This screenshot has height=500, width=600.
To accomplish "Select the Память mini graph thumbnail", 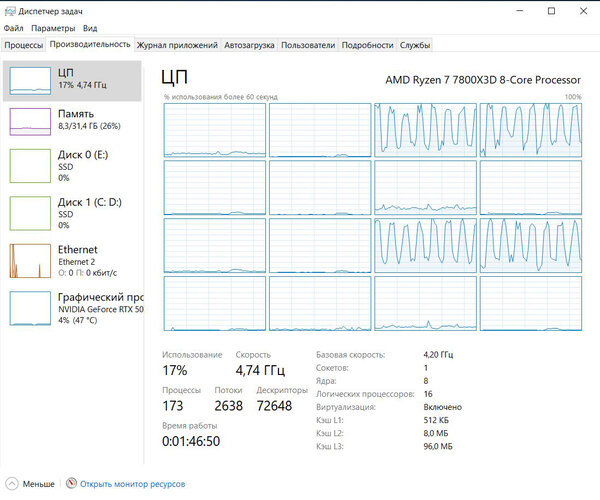I will pos(30,122).
